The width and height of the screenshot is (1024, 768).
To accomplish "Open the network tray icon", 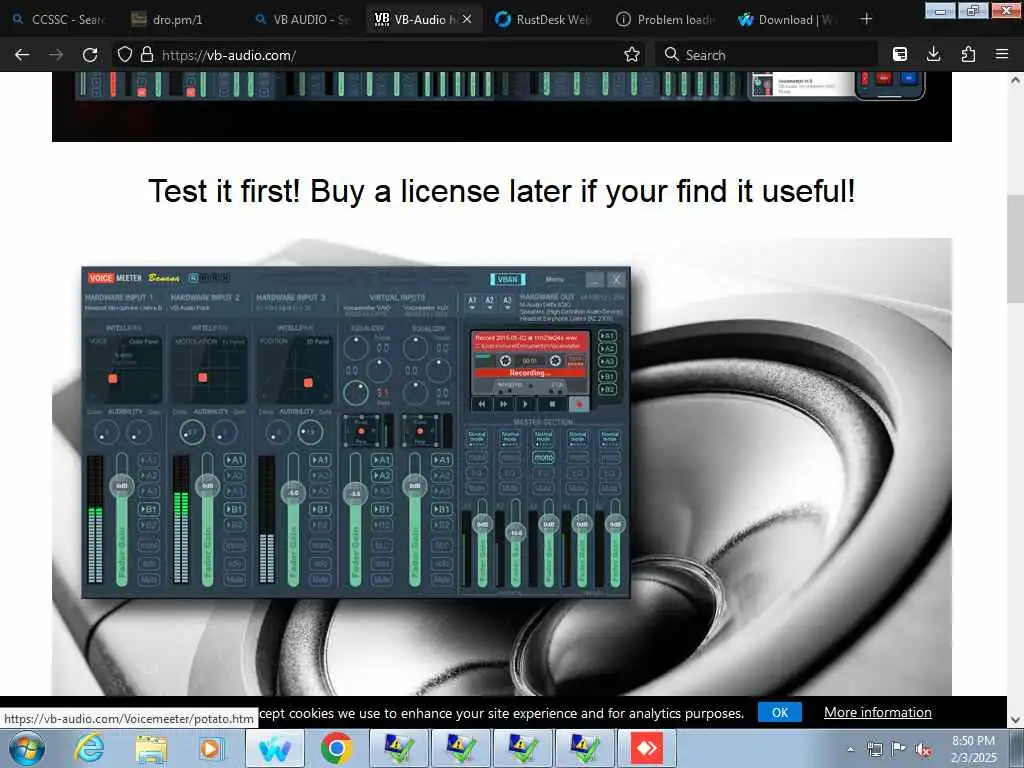I will 874,749.
